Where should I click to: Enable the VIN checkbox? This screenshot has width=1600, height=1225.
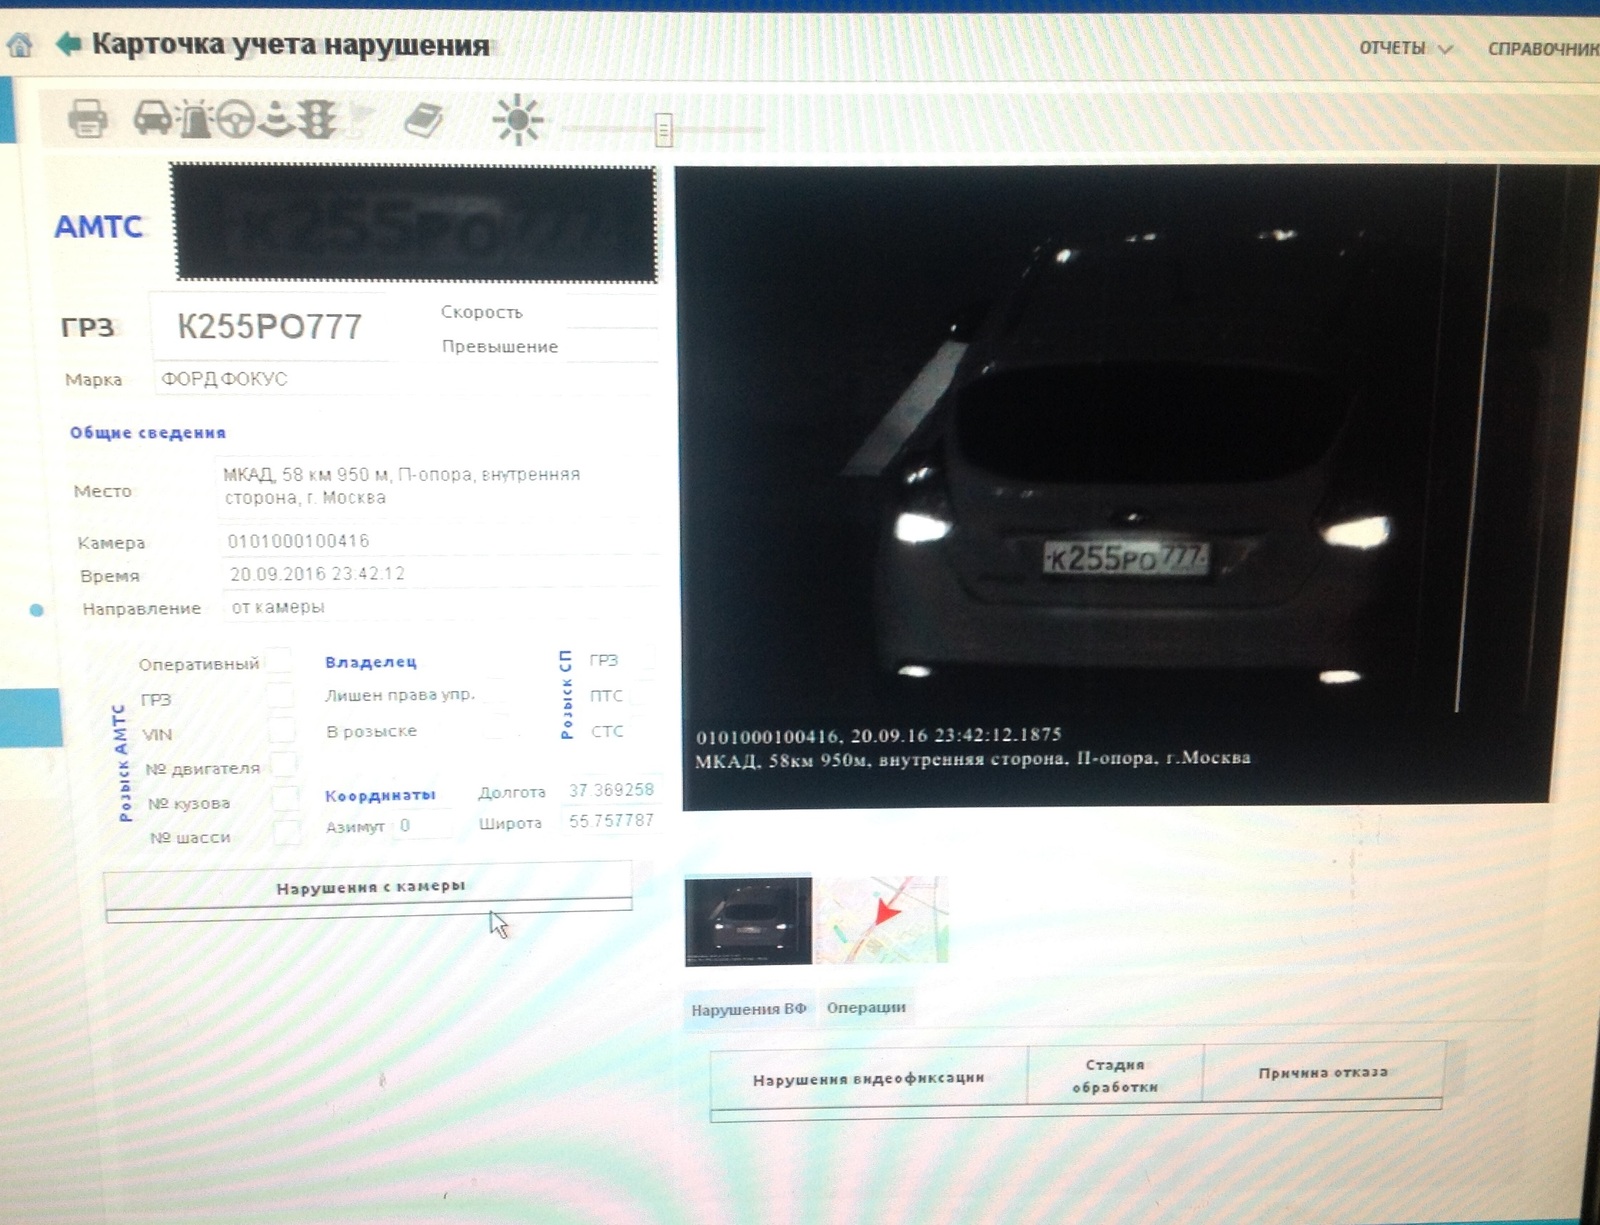click(x=283, y=730)
